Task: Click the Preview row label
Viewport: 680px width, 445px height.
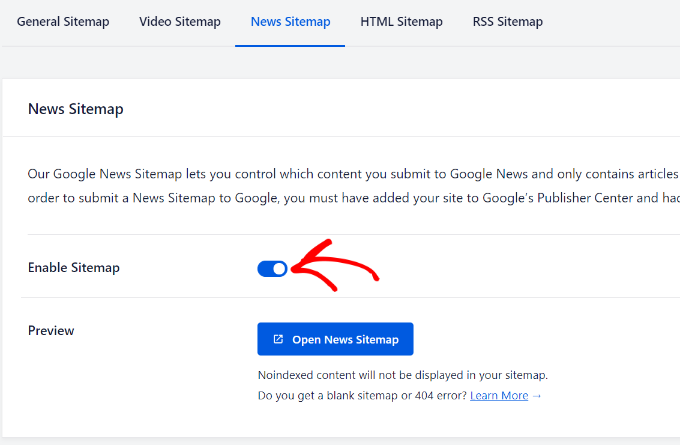Action: [x=51, y=330]
